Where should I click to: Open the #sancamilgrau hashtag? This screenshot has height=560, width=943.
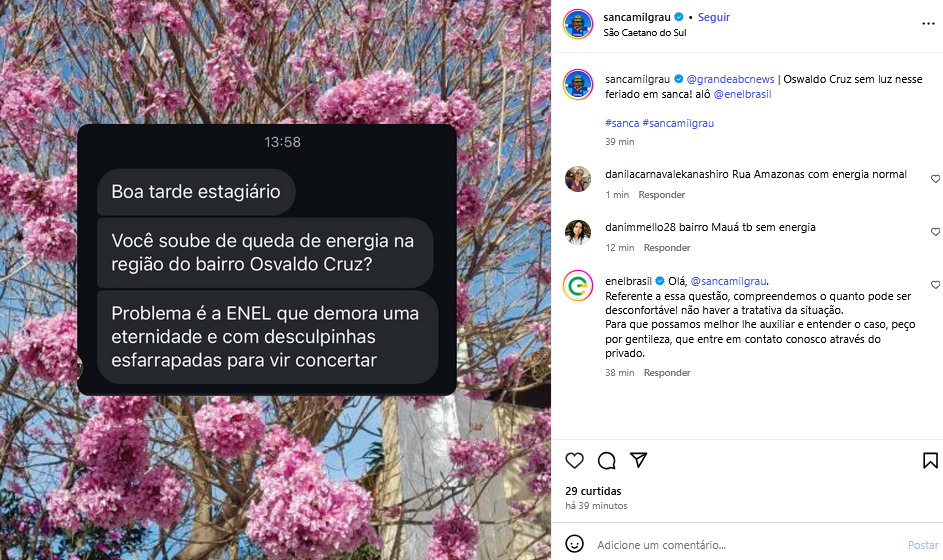[x=678, y=123]
